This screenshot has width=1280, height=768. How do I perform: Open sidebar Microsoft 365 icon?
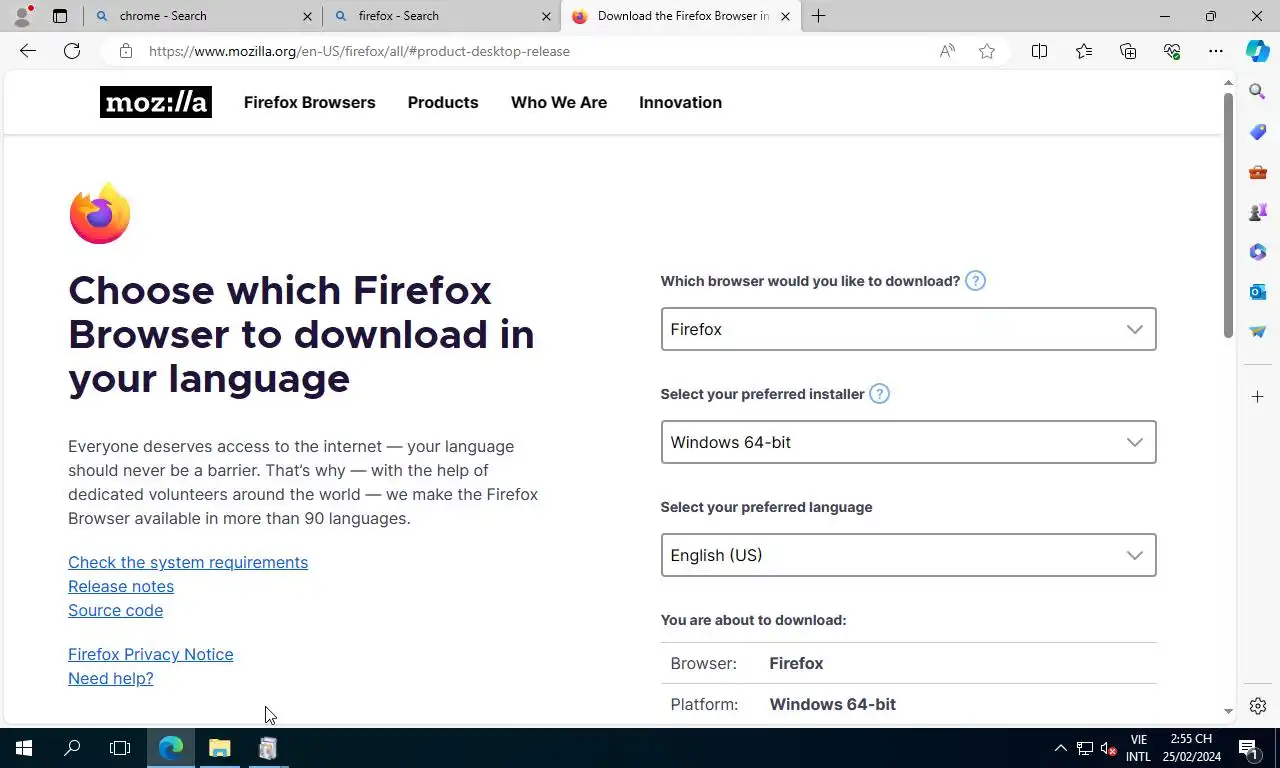(1258, 252)
